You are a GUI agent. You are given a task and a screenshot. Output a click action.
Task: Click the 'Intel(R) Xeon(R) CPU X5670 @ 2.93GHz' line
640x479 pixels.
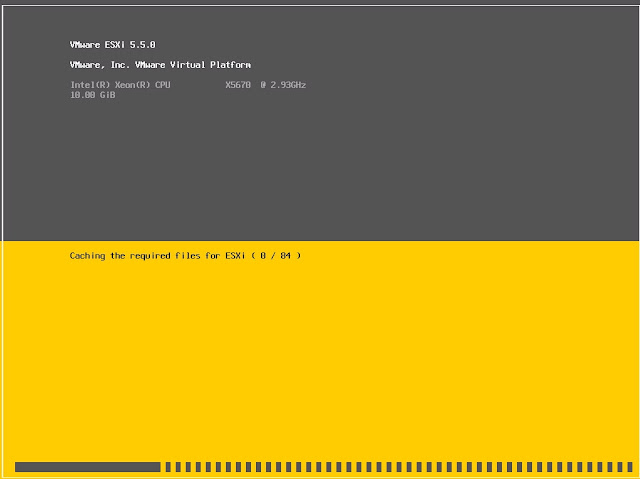(x=188, y=85)
